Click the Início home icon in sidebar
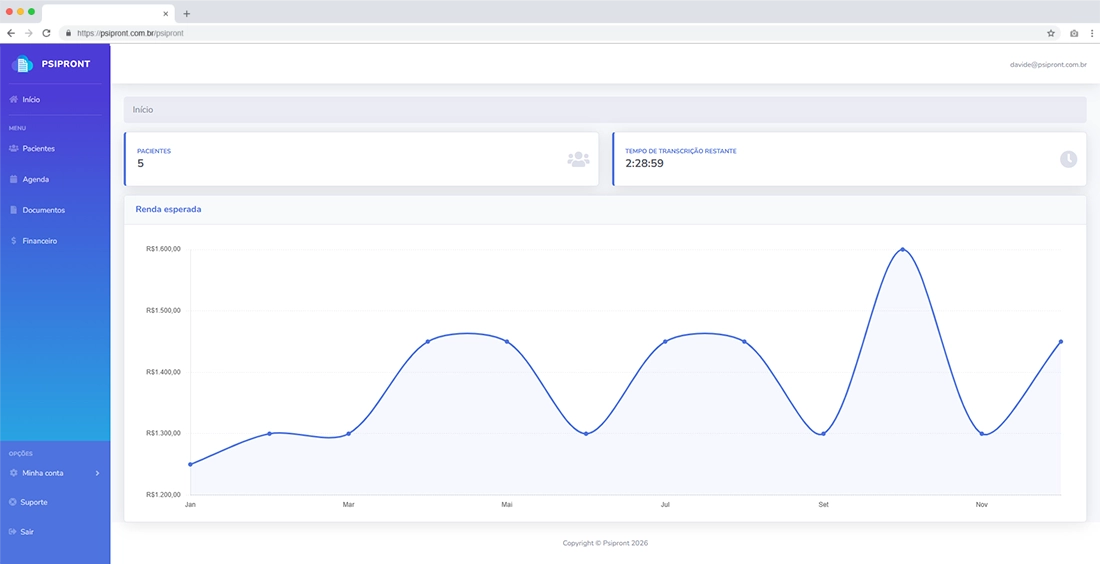Viewport: 1100px width, 564px height. pos(13,100)
